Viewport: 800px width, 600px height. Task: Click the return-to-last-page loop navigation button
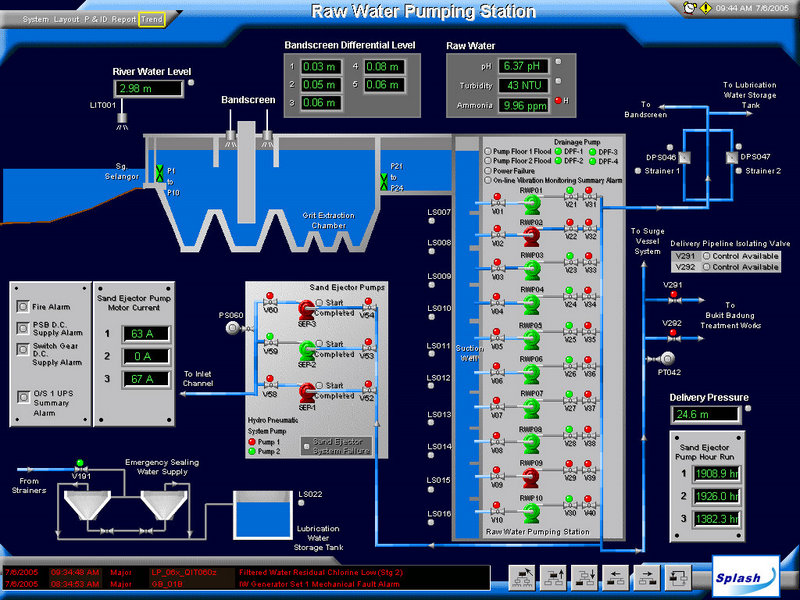coord(679,578)
